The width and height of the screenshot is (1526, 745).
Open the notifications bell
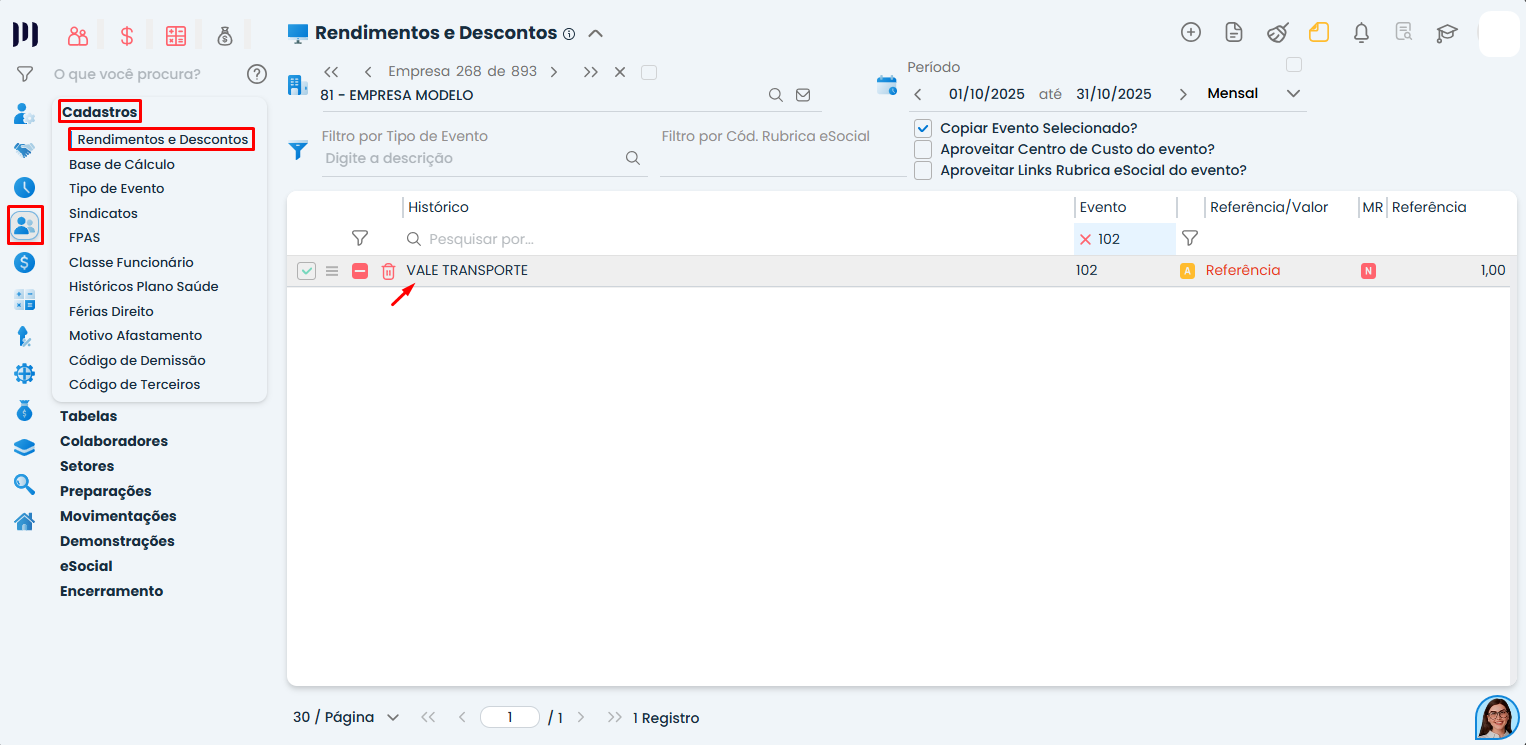point(1361,32)
